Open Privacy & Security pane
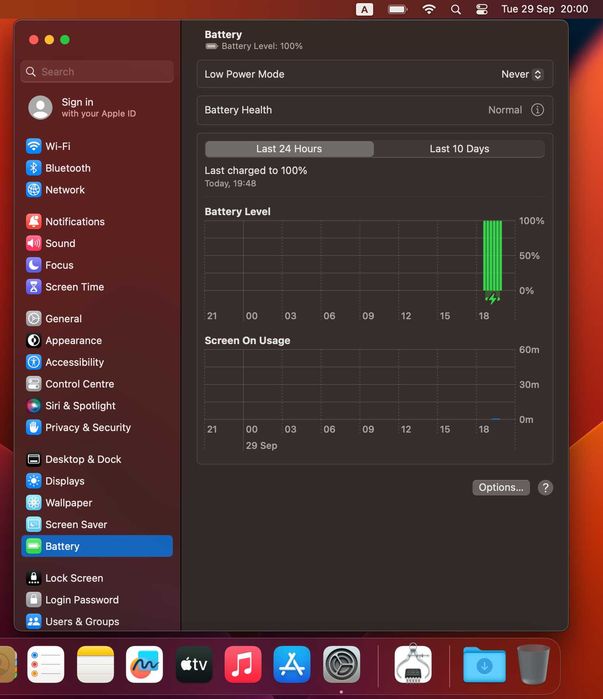The height and width of the screenshot is (699, 603). pos(97,428)
